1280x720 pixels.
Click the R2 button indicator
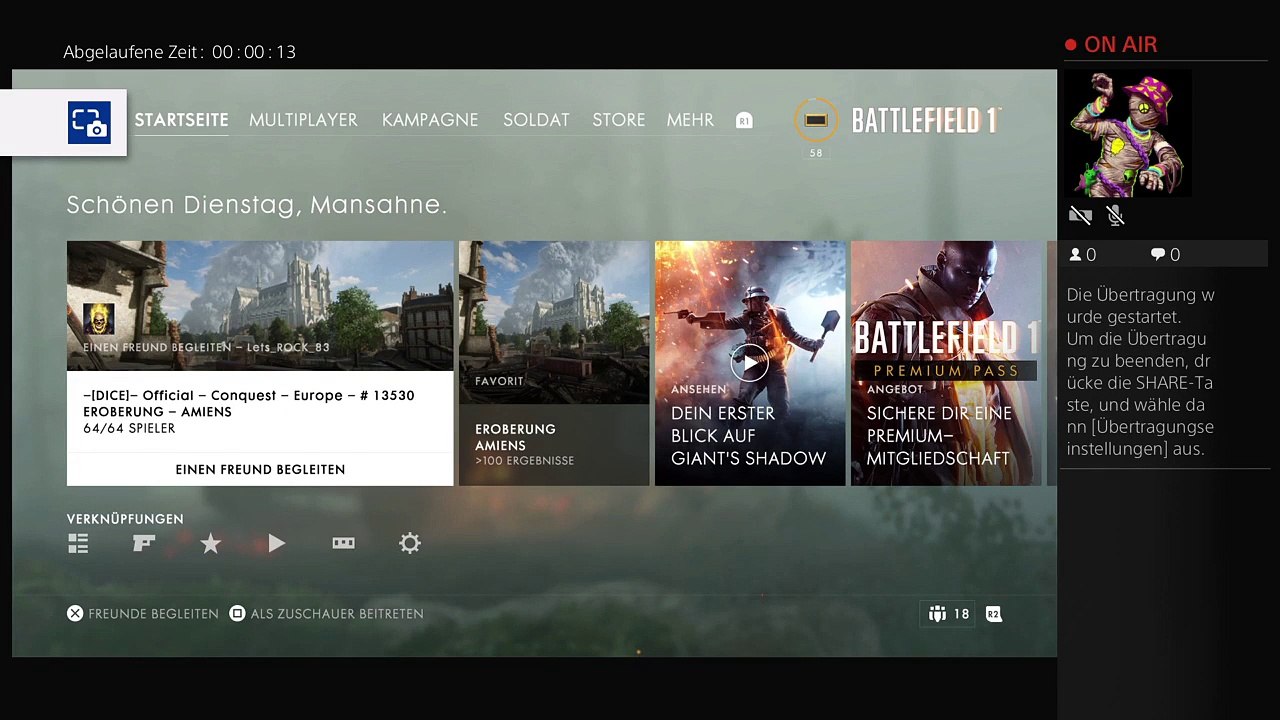tap(993, 614)
